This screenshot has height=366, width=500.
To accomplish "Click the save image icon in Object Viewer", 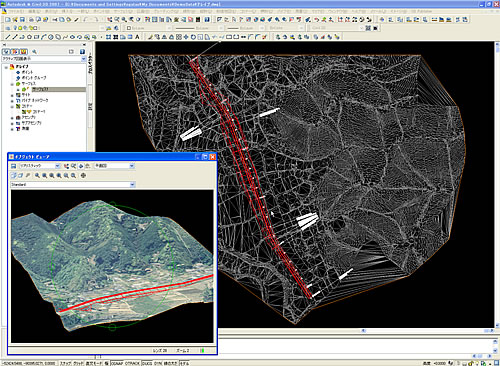I will pos(13,166).
